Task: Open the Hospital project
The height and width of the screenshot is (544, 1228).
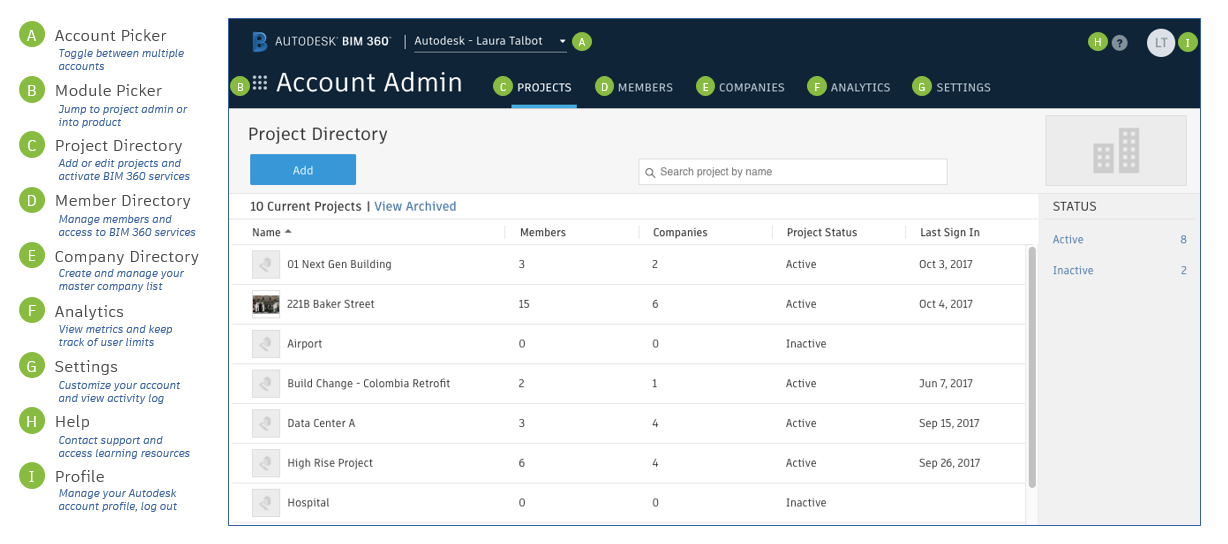Action: tap(308, 502)
